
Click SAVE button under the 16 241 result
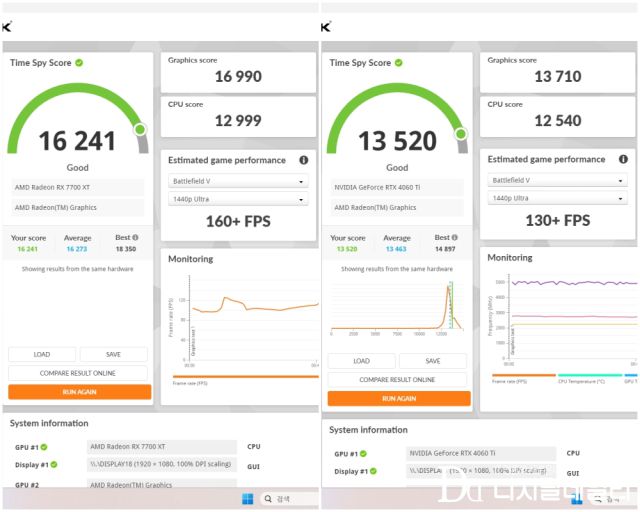[x=113, y=354]
